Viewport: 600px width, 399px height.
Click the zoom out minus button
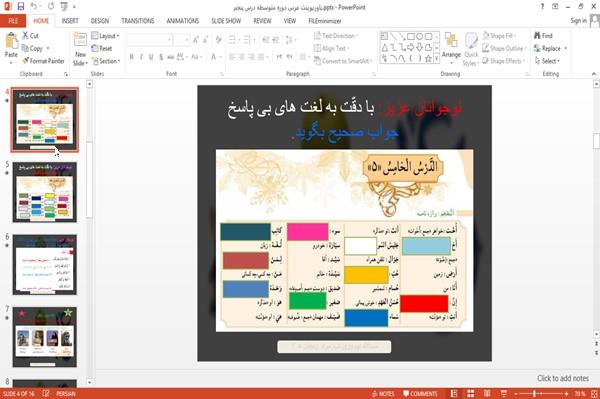click(516, 394)
